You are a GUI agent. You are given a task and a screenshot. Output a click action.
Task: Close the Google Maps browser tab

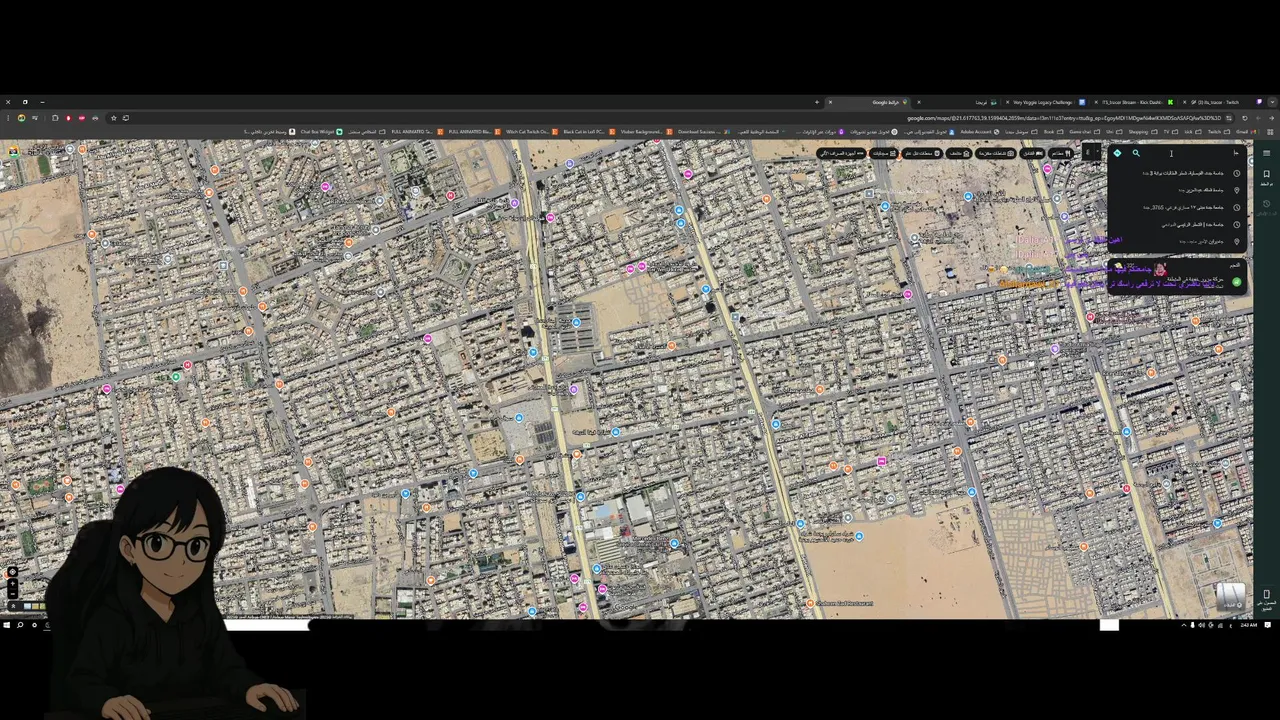click(x=830, y=102)
